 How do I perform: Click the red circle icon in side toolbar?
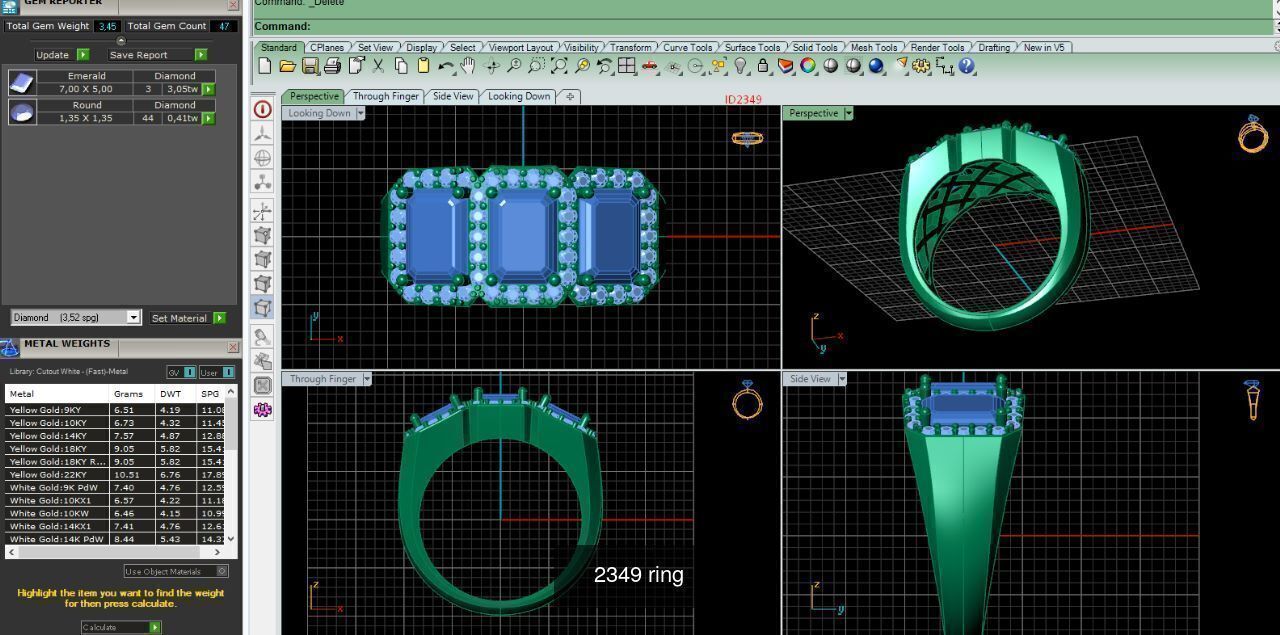pyautogui.click(x=262, y=109)
